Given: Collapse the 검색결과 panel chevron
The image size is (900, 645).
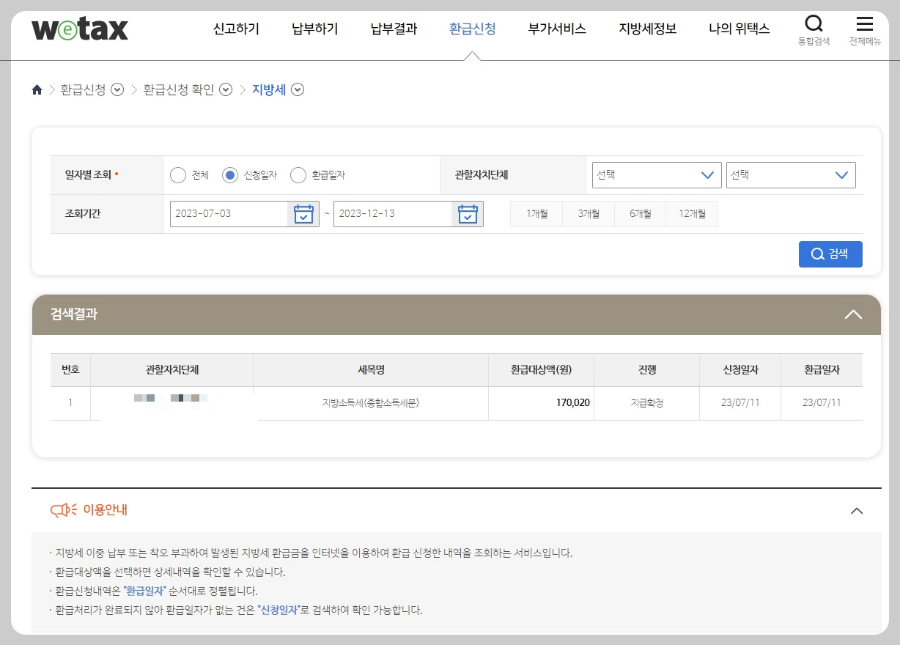Looking at the screenshot, I should tap(853, 314).
